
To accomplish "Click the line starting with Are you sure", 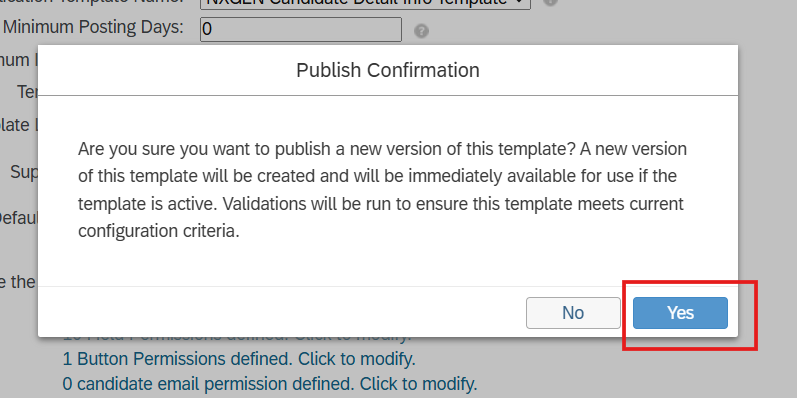I will [382, 149].
